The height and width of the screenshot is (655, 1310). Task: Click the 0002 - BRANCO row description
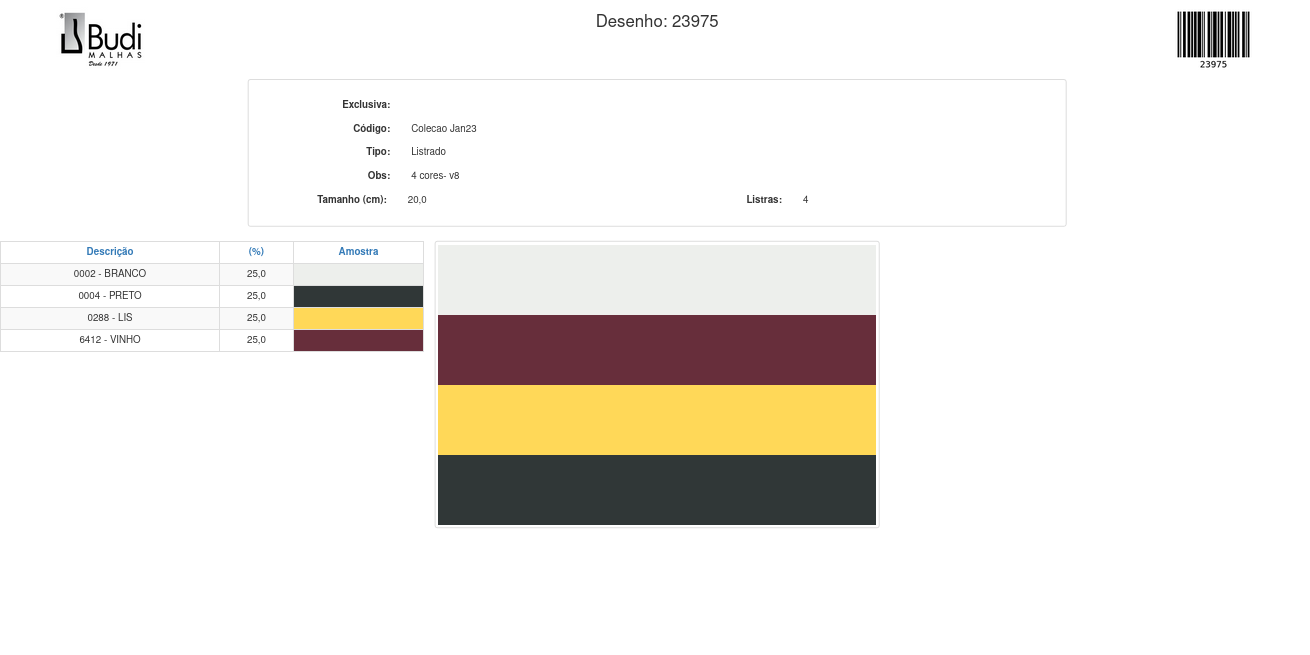point(110,274)
